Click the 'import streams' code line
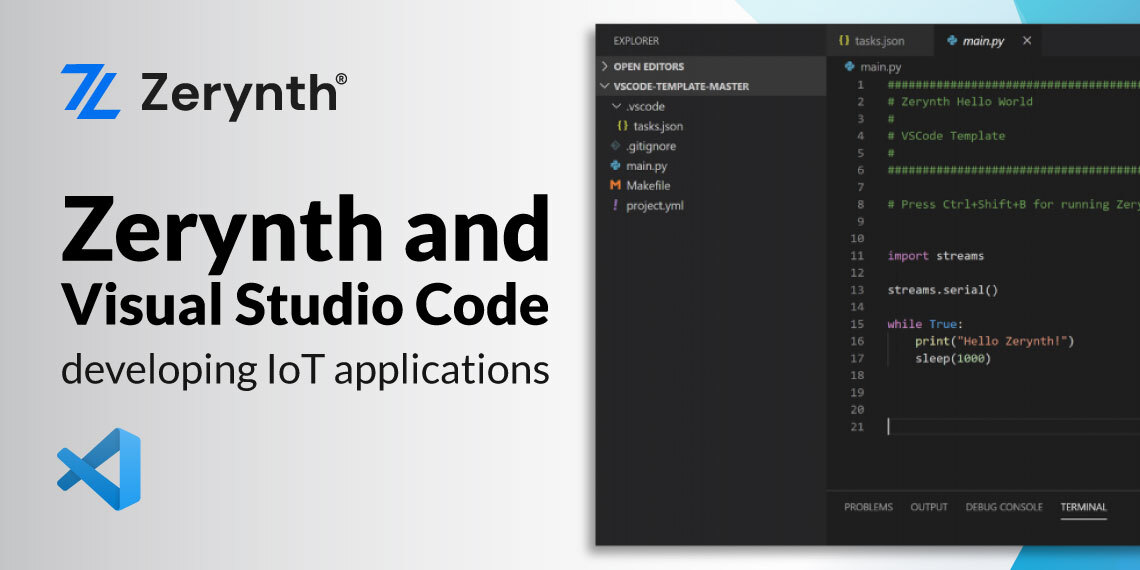 [935, 256]
